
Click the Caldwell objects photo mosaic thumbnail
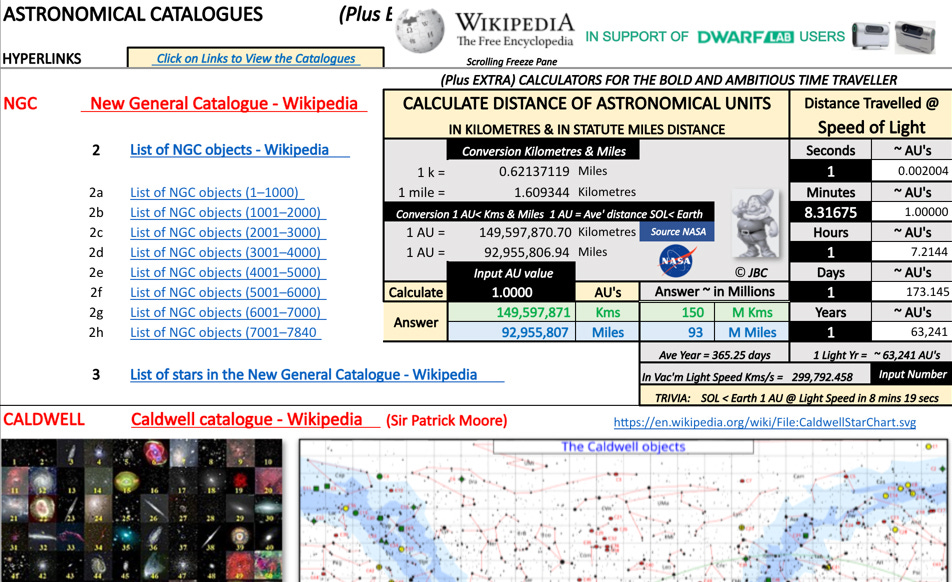pos(141,510)
